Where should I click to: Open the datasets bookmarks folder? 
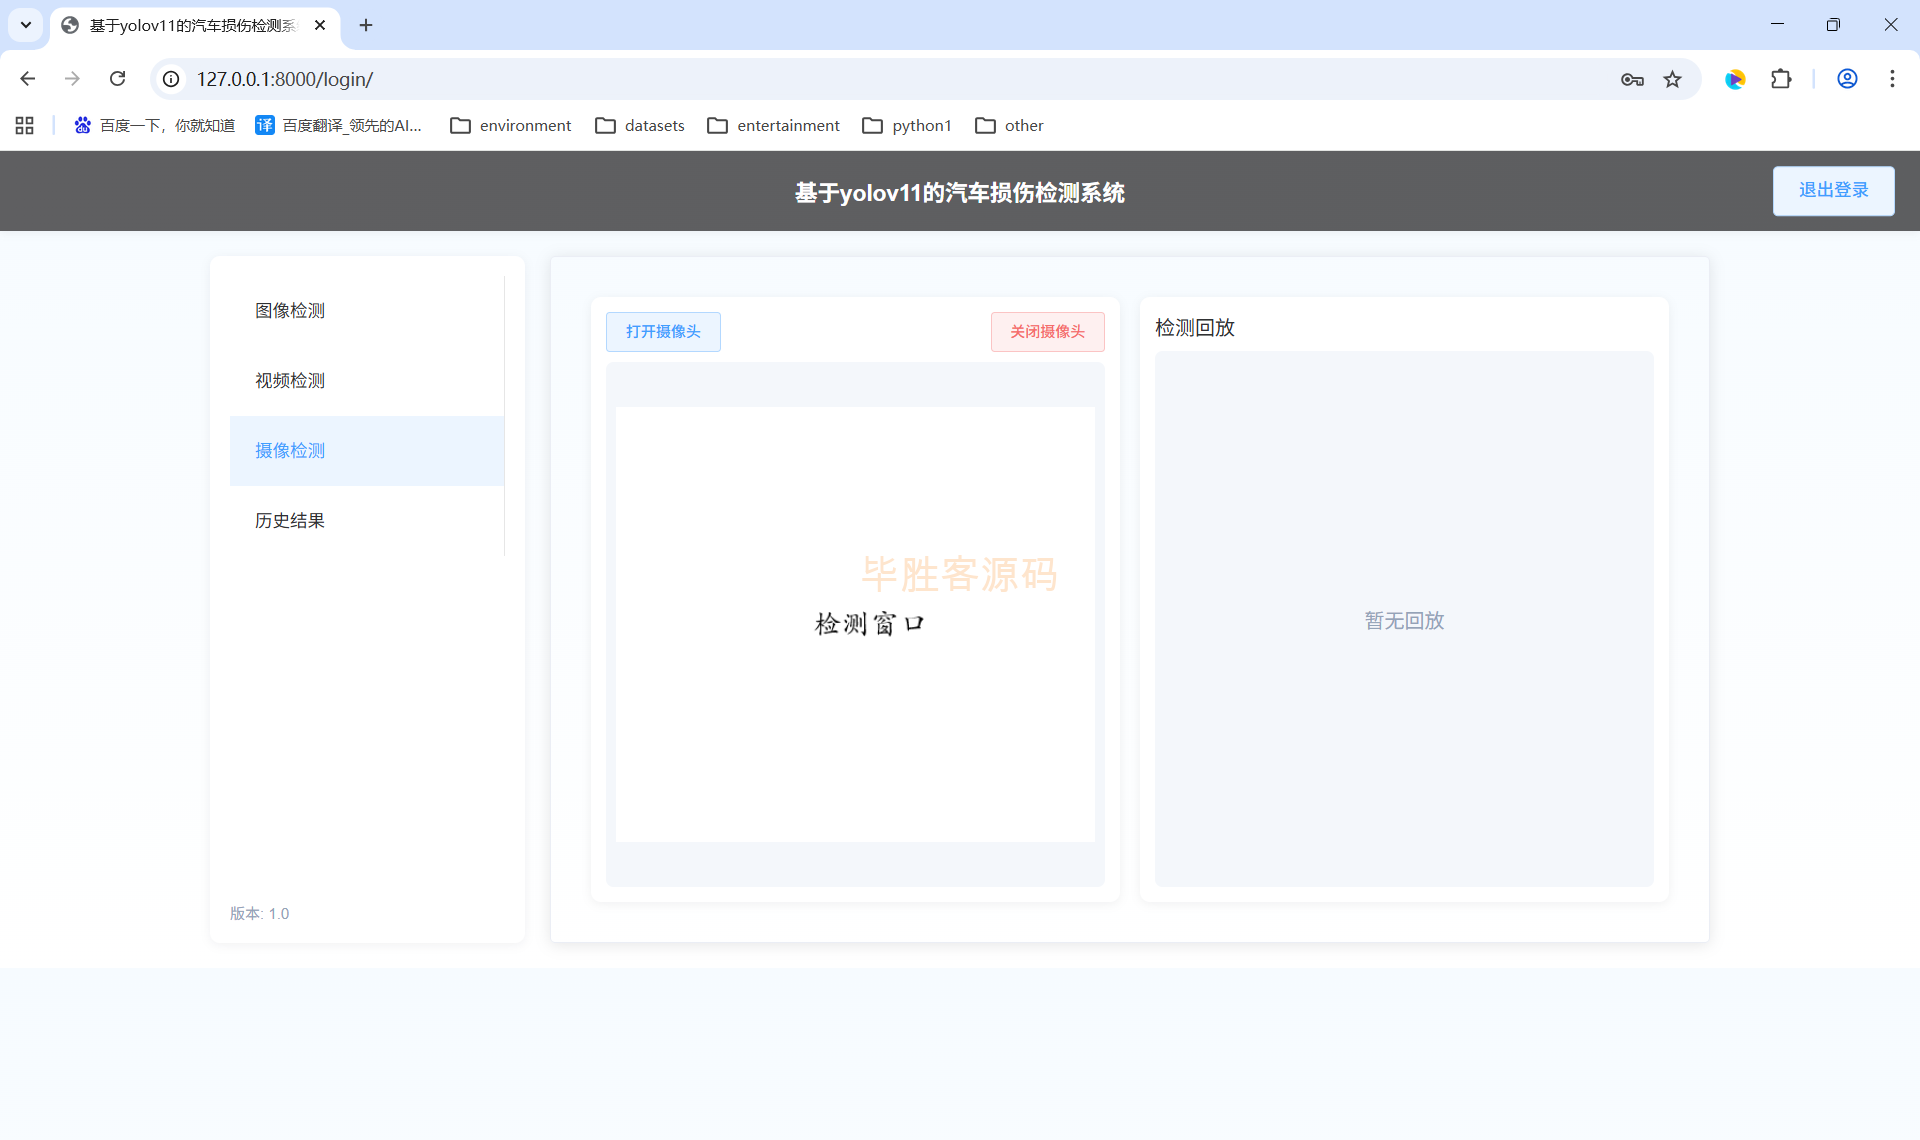tap(640, 125)
